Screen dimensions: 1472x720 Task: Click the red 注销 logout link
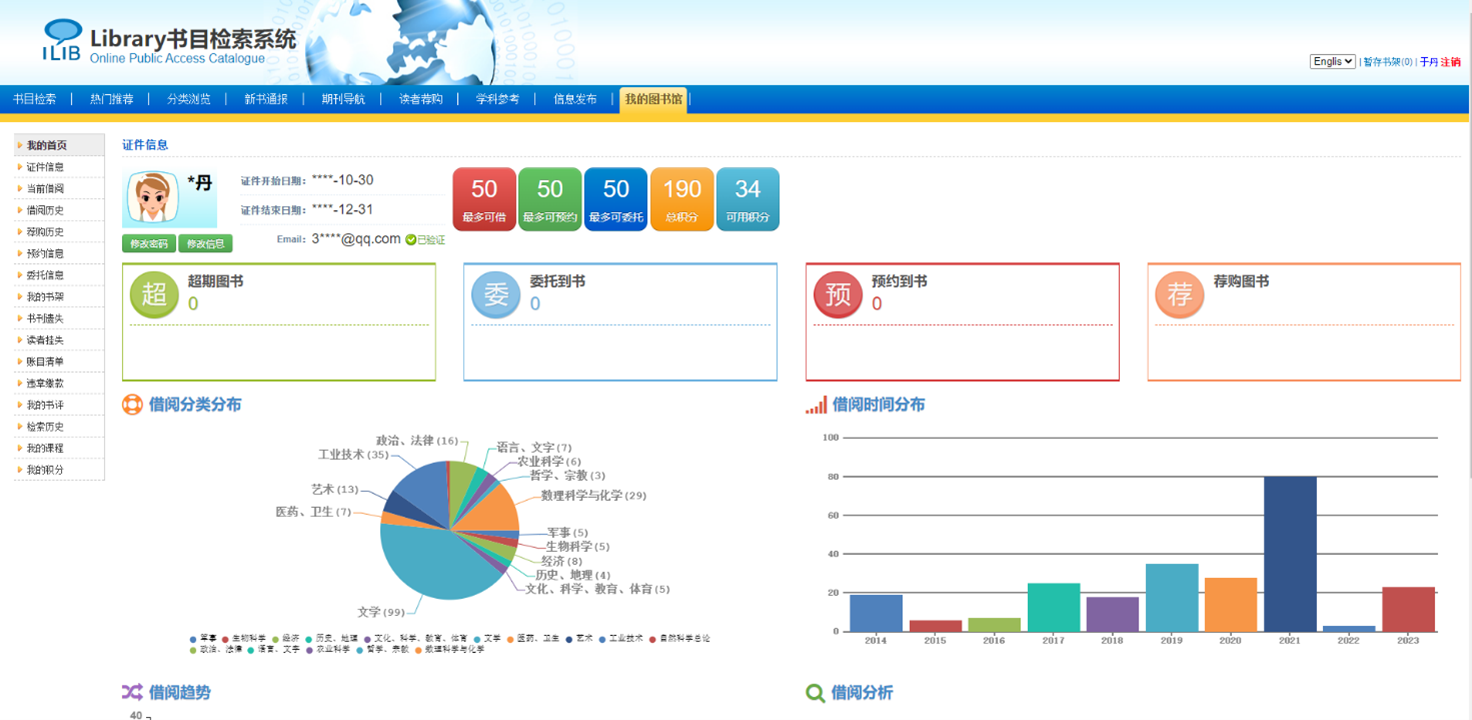(x=1450, y=62)
